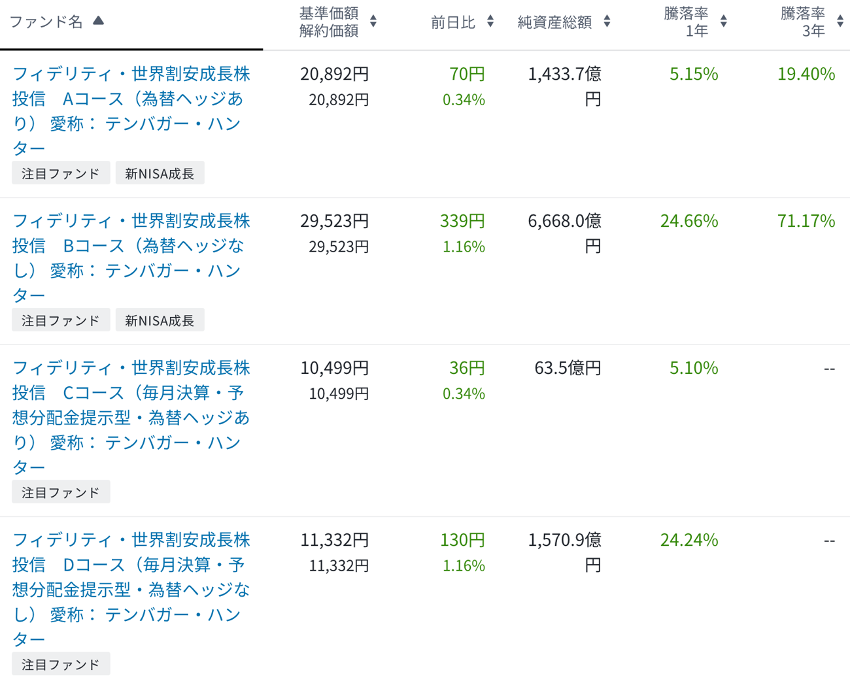Click 注目ファンド tag under Dコース
The image size is (850, 686).
pos(61,664)
